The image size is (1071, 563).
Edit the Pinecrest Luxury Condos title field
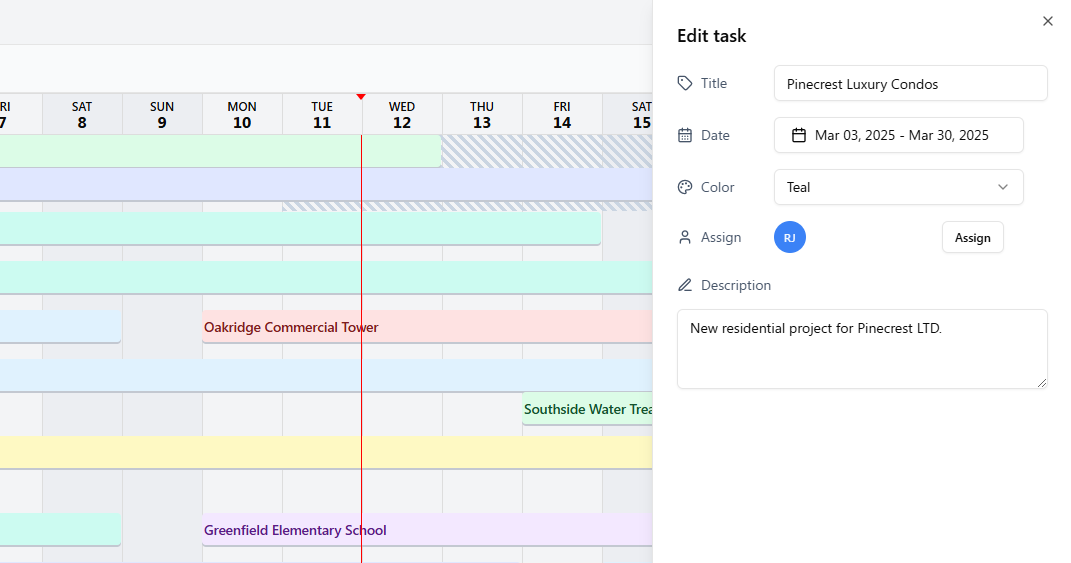pyautogui.click(x=910, y=84)
